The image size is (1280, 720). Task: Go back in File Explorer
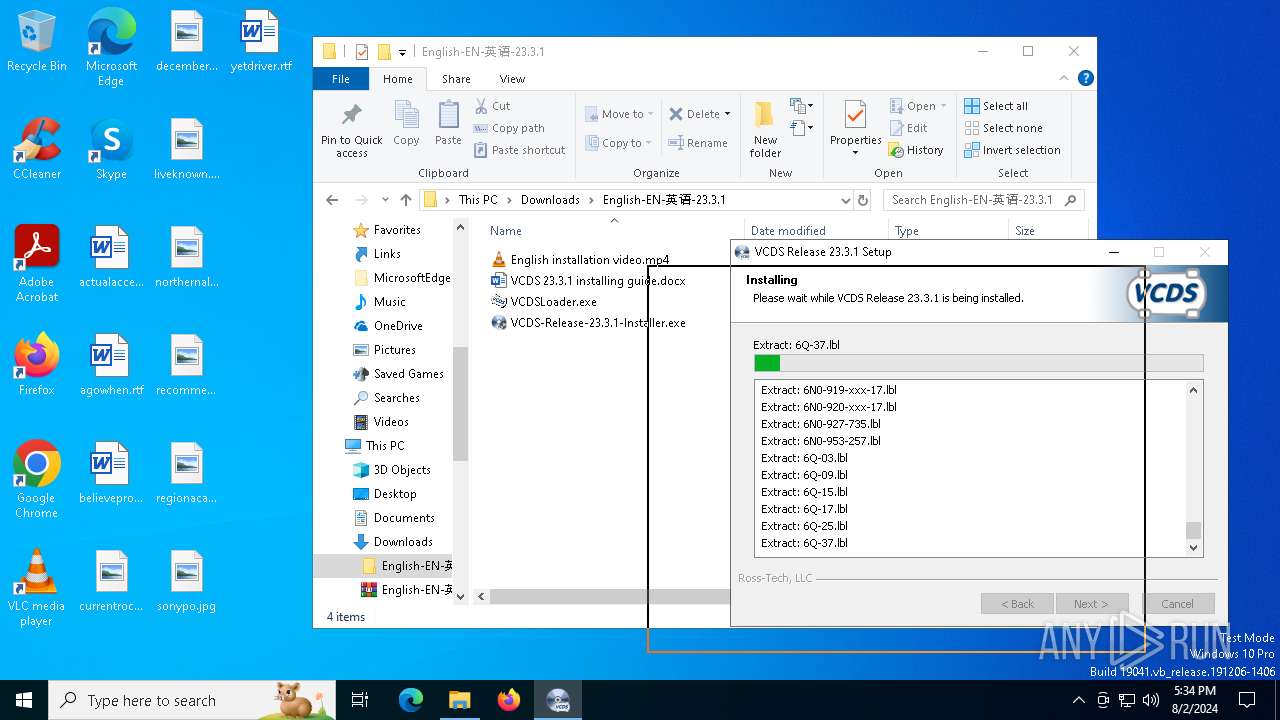pyautogui.click(x=332, y=200)
